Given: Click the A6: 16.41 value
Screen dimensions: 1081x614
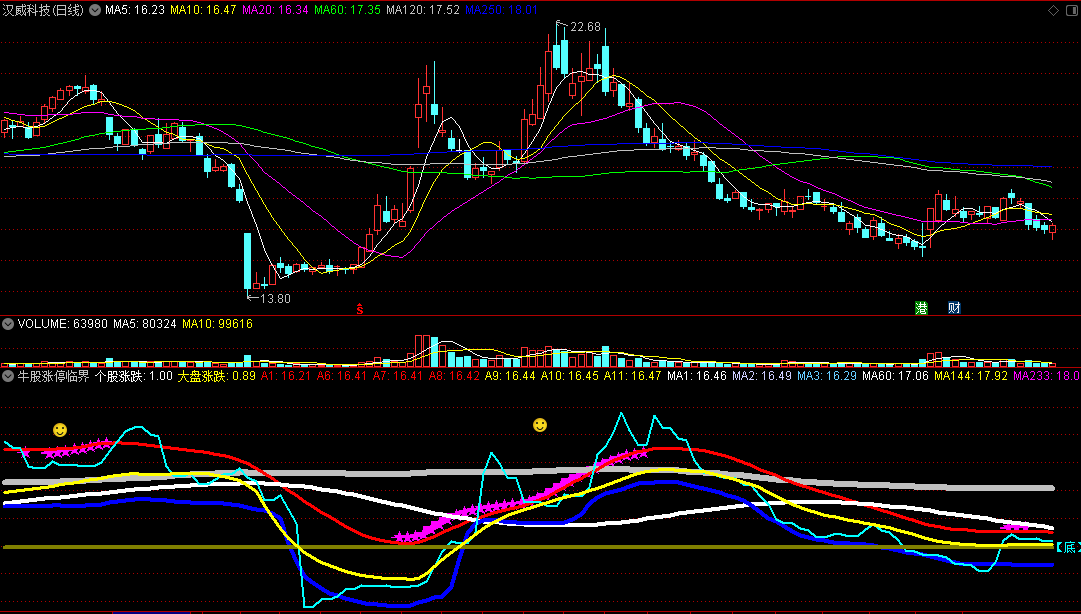Looking at the screenshot, I should pos(342,376).
